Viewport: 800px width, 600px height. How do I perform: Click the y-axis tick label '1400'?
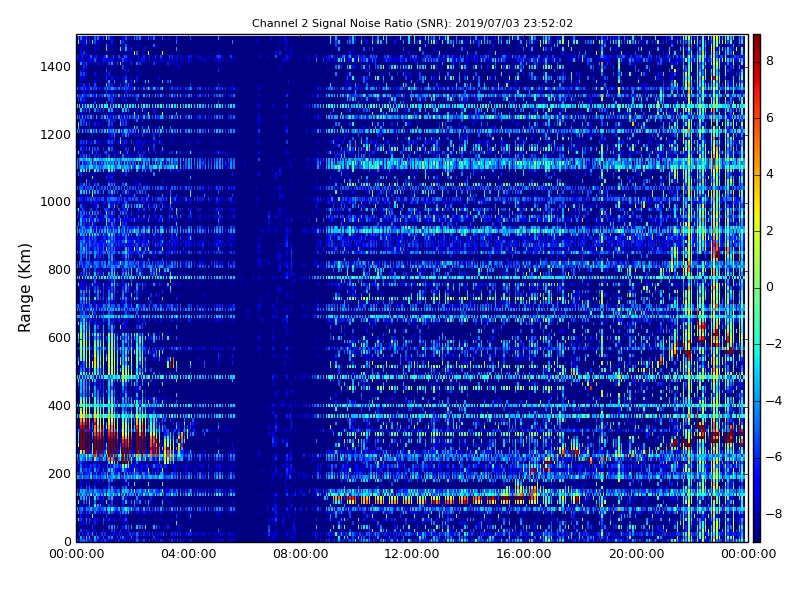coord(56,67)
